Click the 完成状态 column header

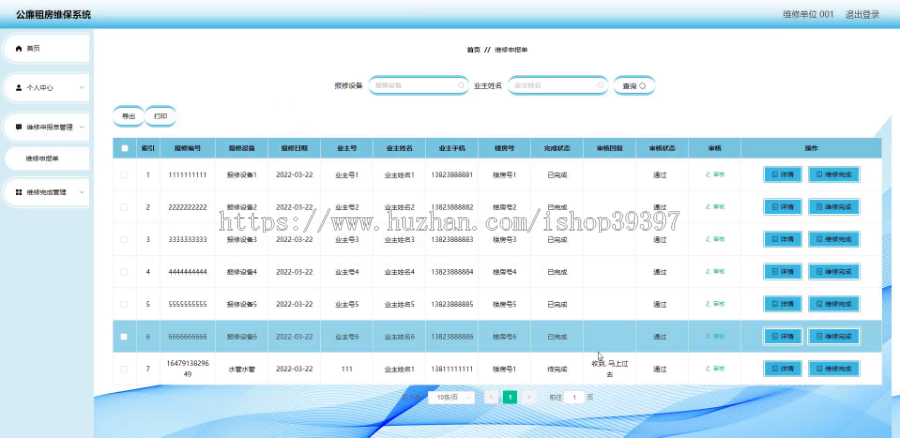[x=557, y=148]
